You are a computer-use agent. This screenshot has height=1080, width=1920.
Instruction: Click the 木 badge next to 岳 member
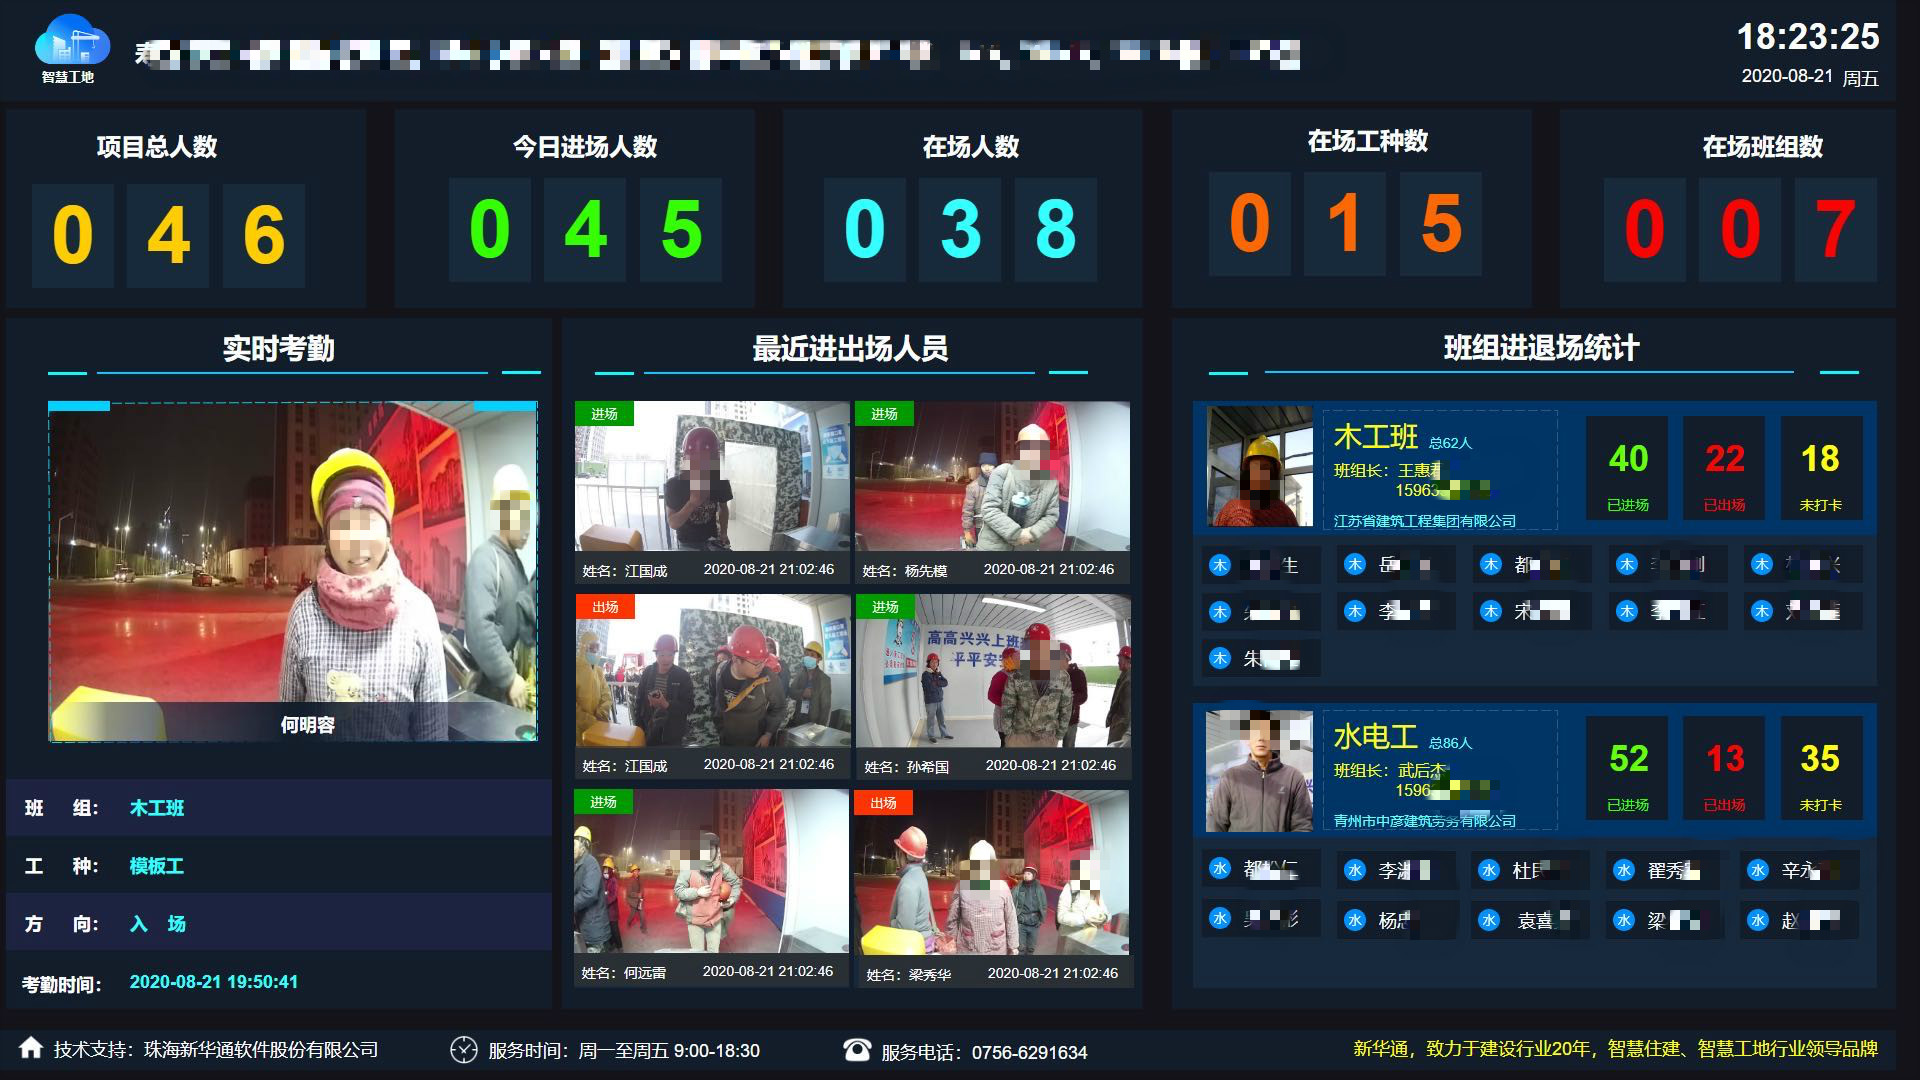coord(1355,564)
